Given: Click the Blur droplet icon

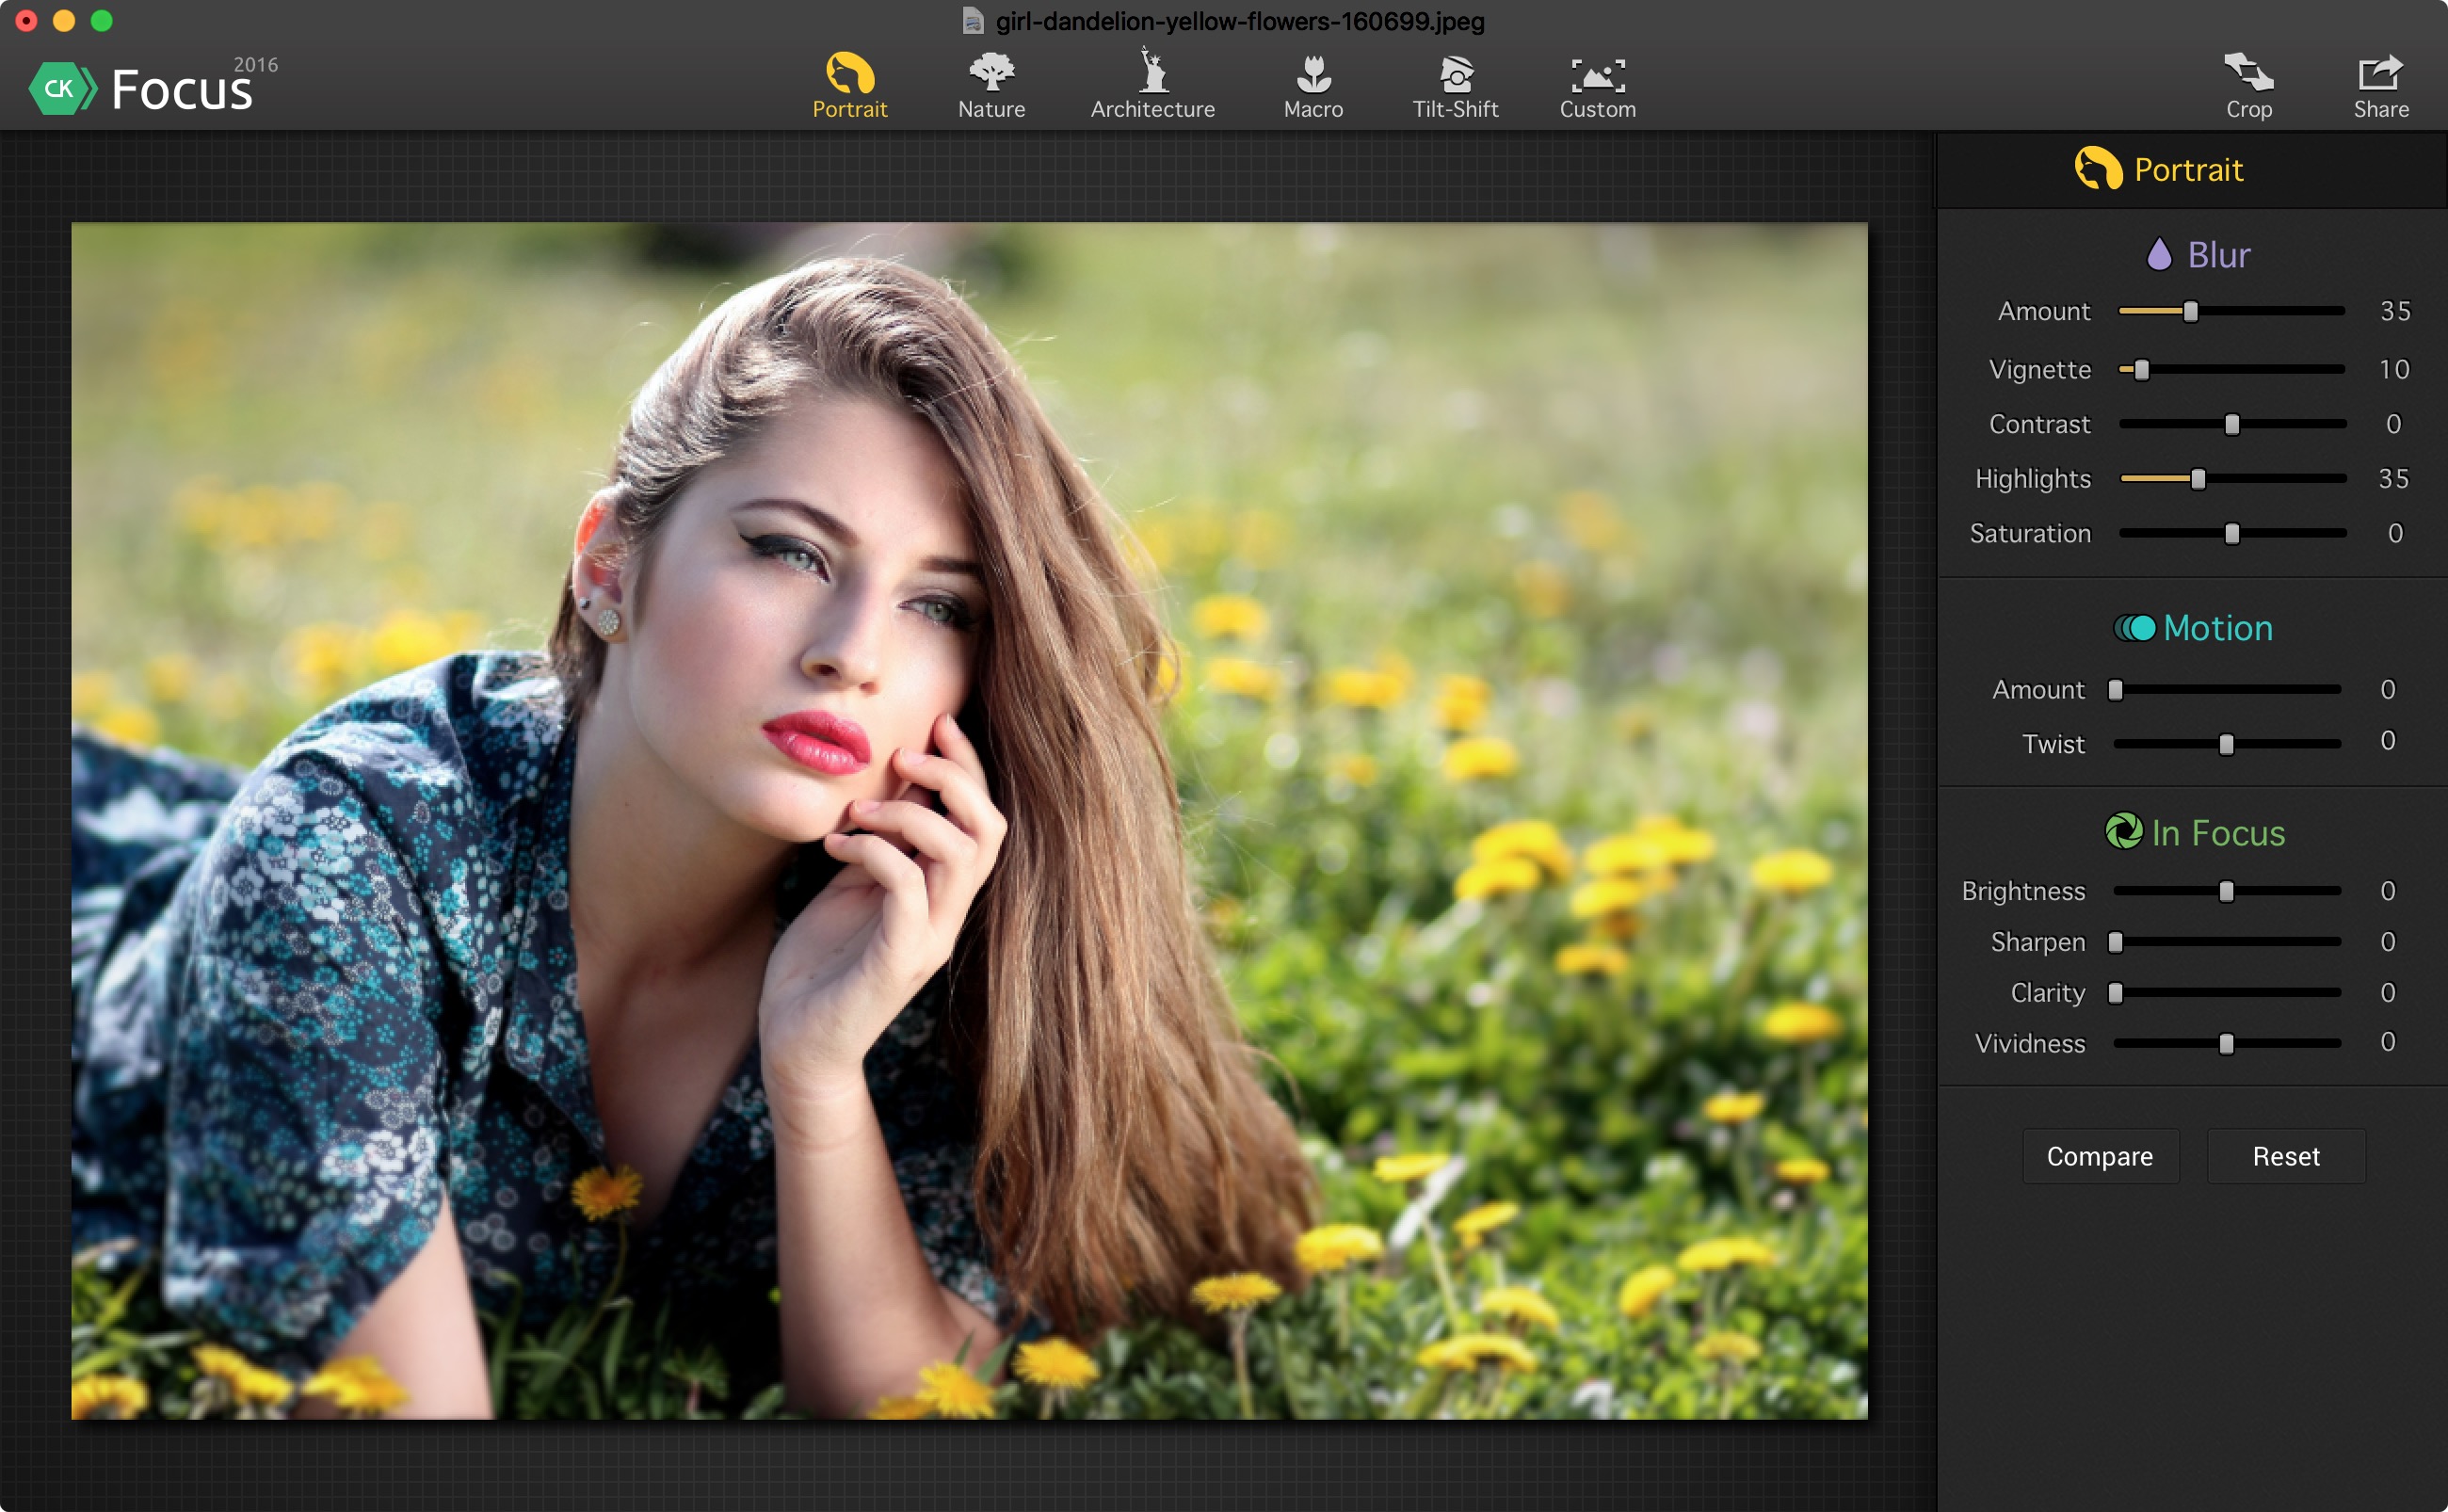Looking at the screenshot, I should click(x=2159, y=254).
